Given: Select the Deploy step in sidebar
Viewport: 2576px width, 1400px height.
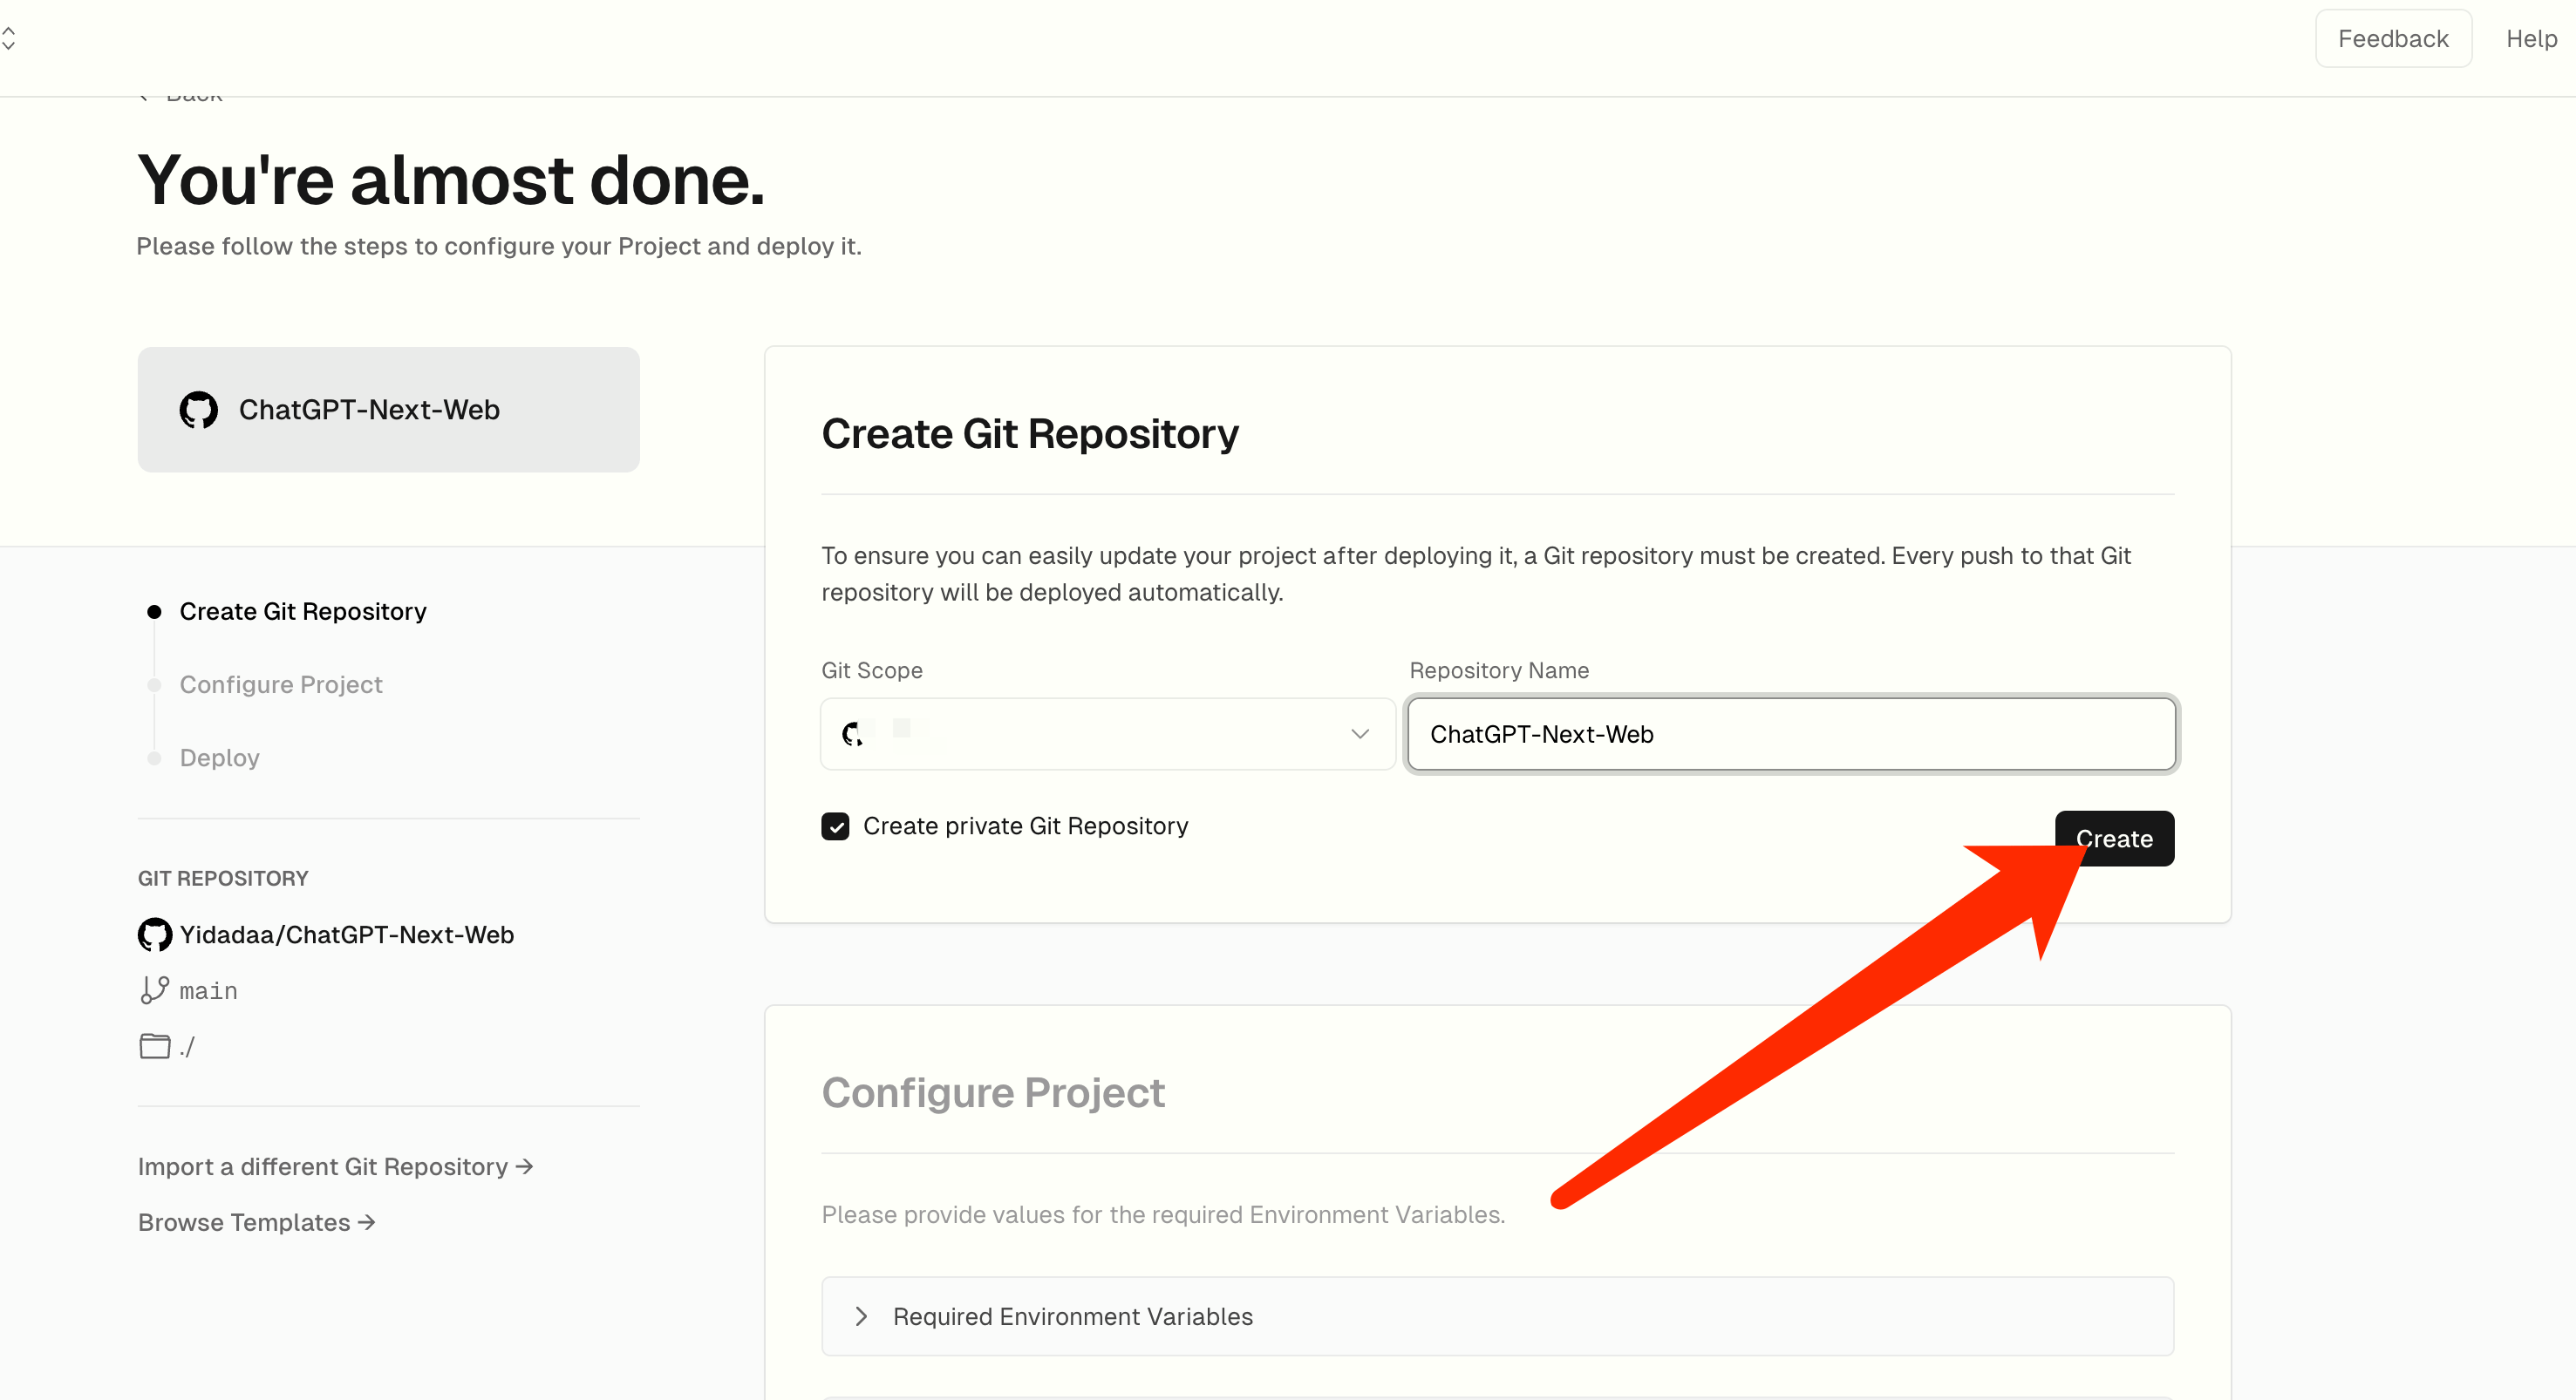Looking at the screenshot, I should [219, 758].
